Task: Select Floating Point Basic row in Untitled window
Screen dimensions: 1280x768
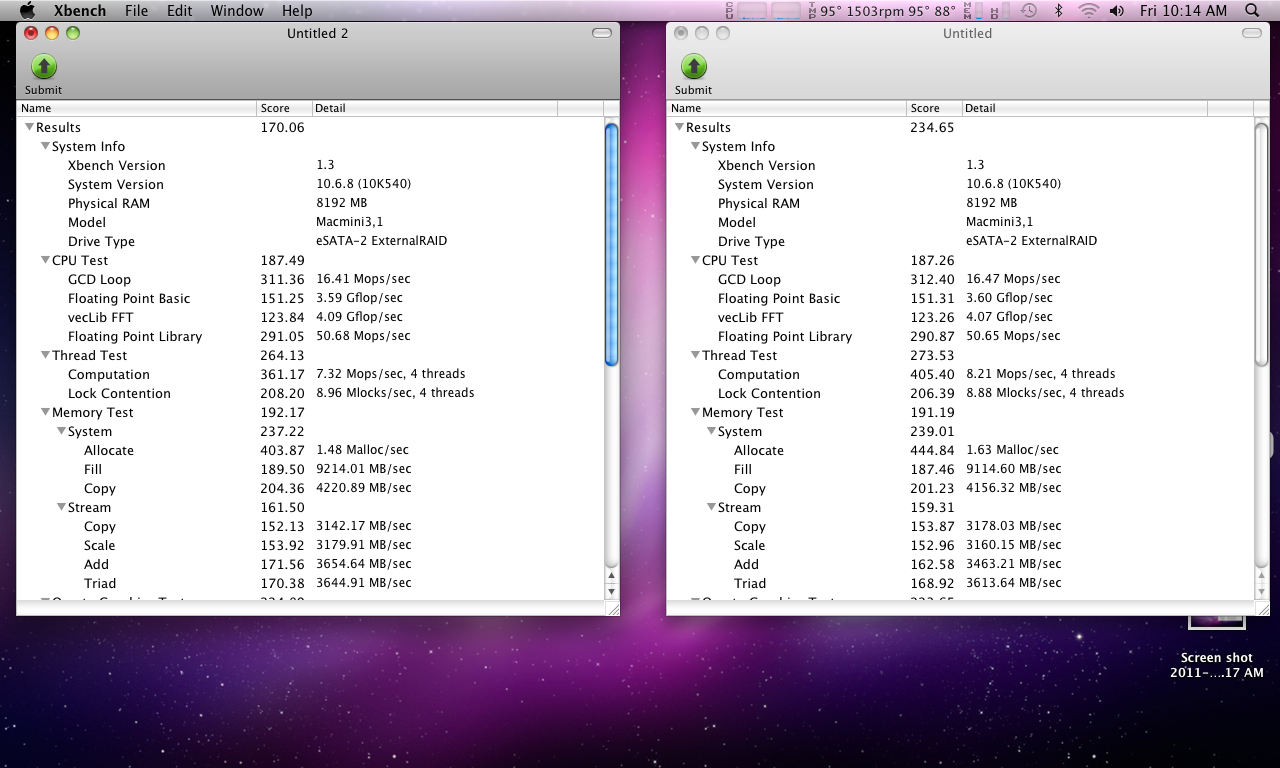Action: click(x=961, y=298)
